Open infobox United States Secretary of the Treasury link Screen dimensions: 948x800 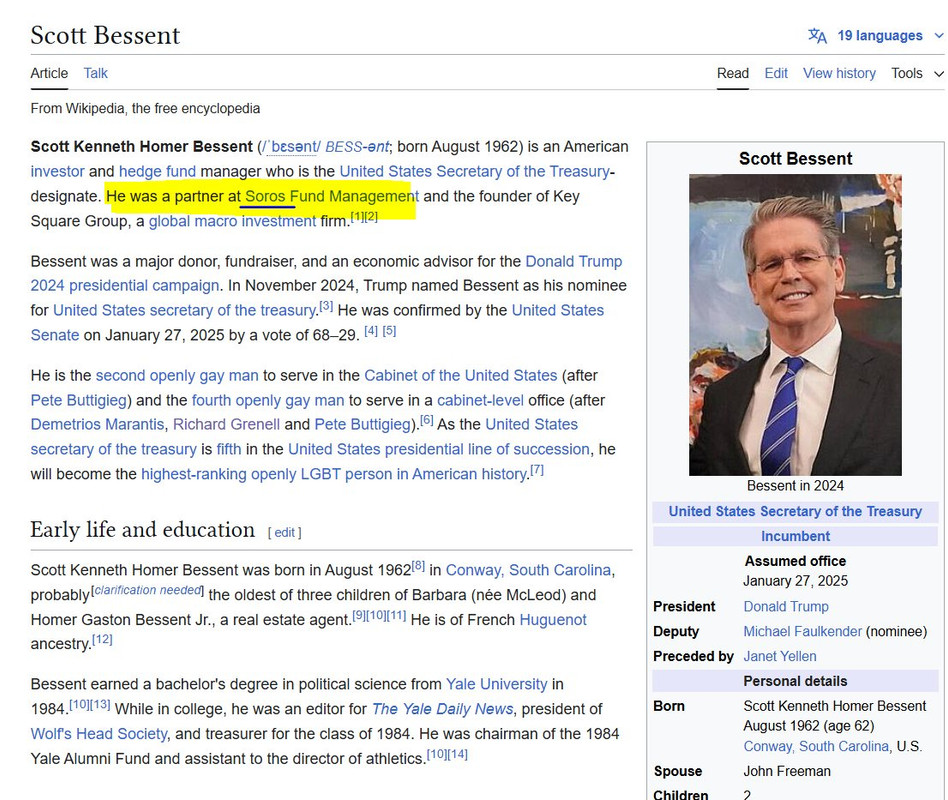click(795, 512)
